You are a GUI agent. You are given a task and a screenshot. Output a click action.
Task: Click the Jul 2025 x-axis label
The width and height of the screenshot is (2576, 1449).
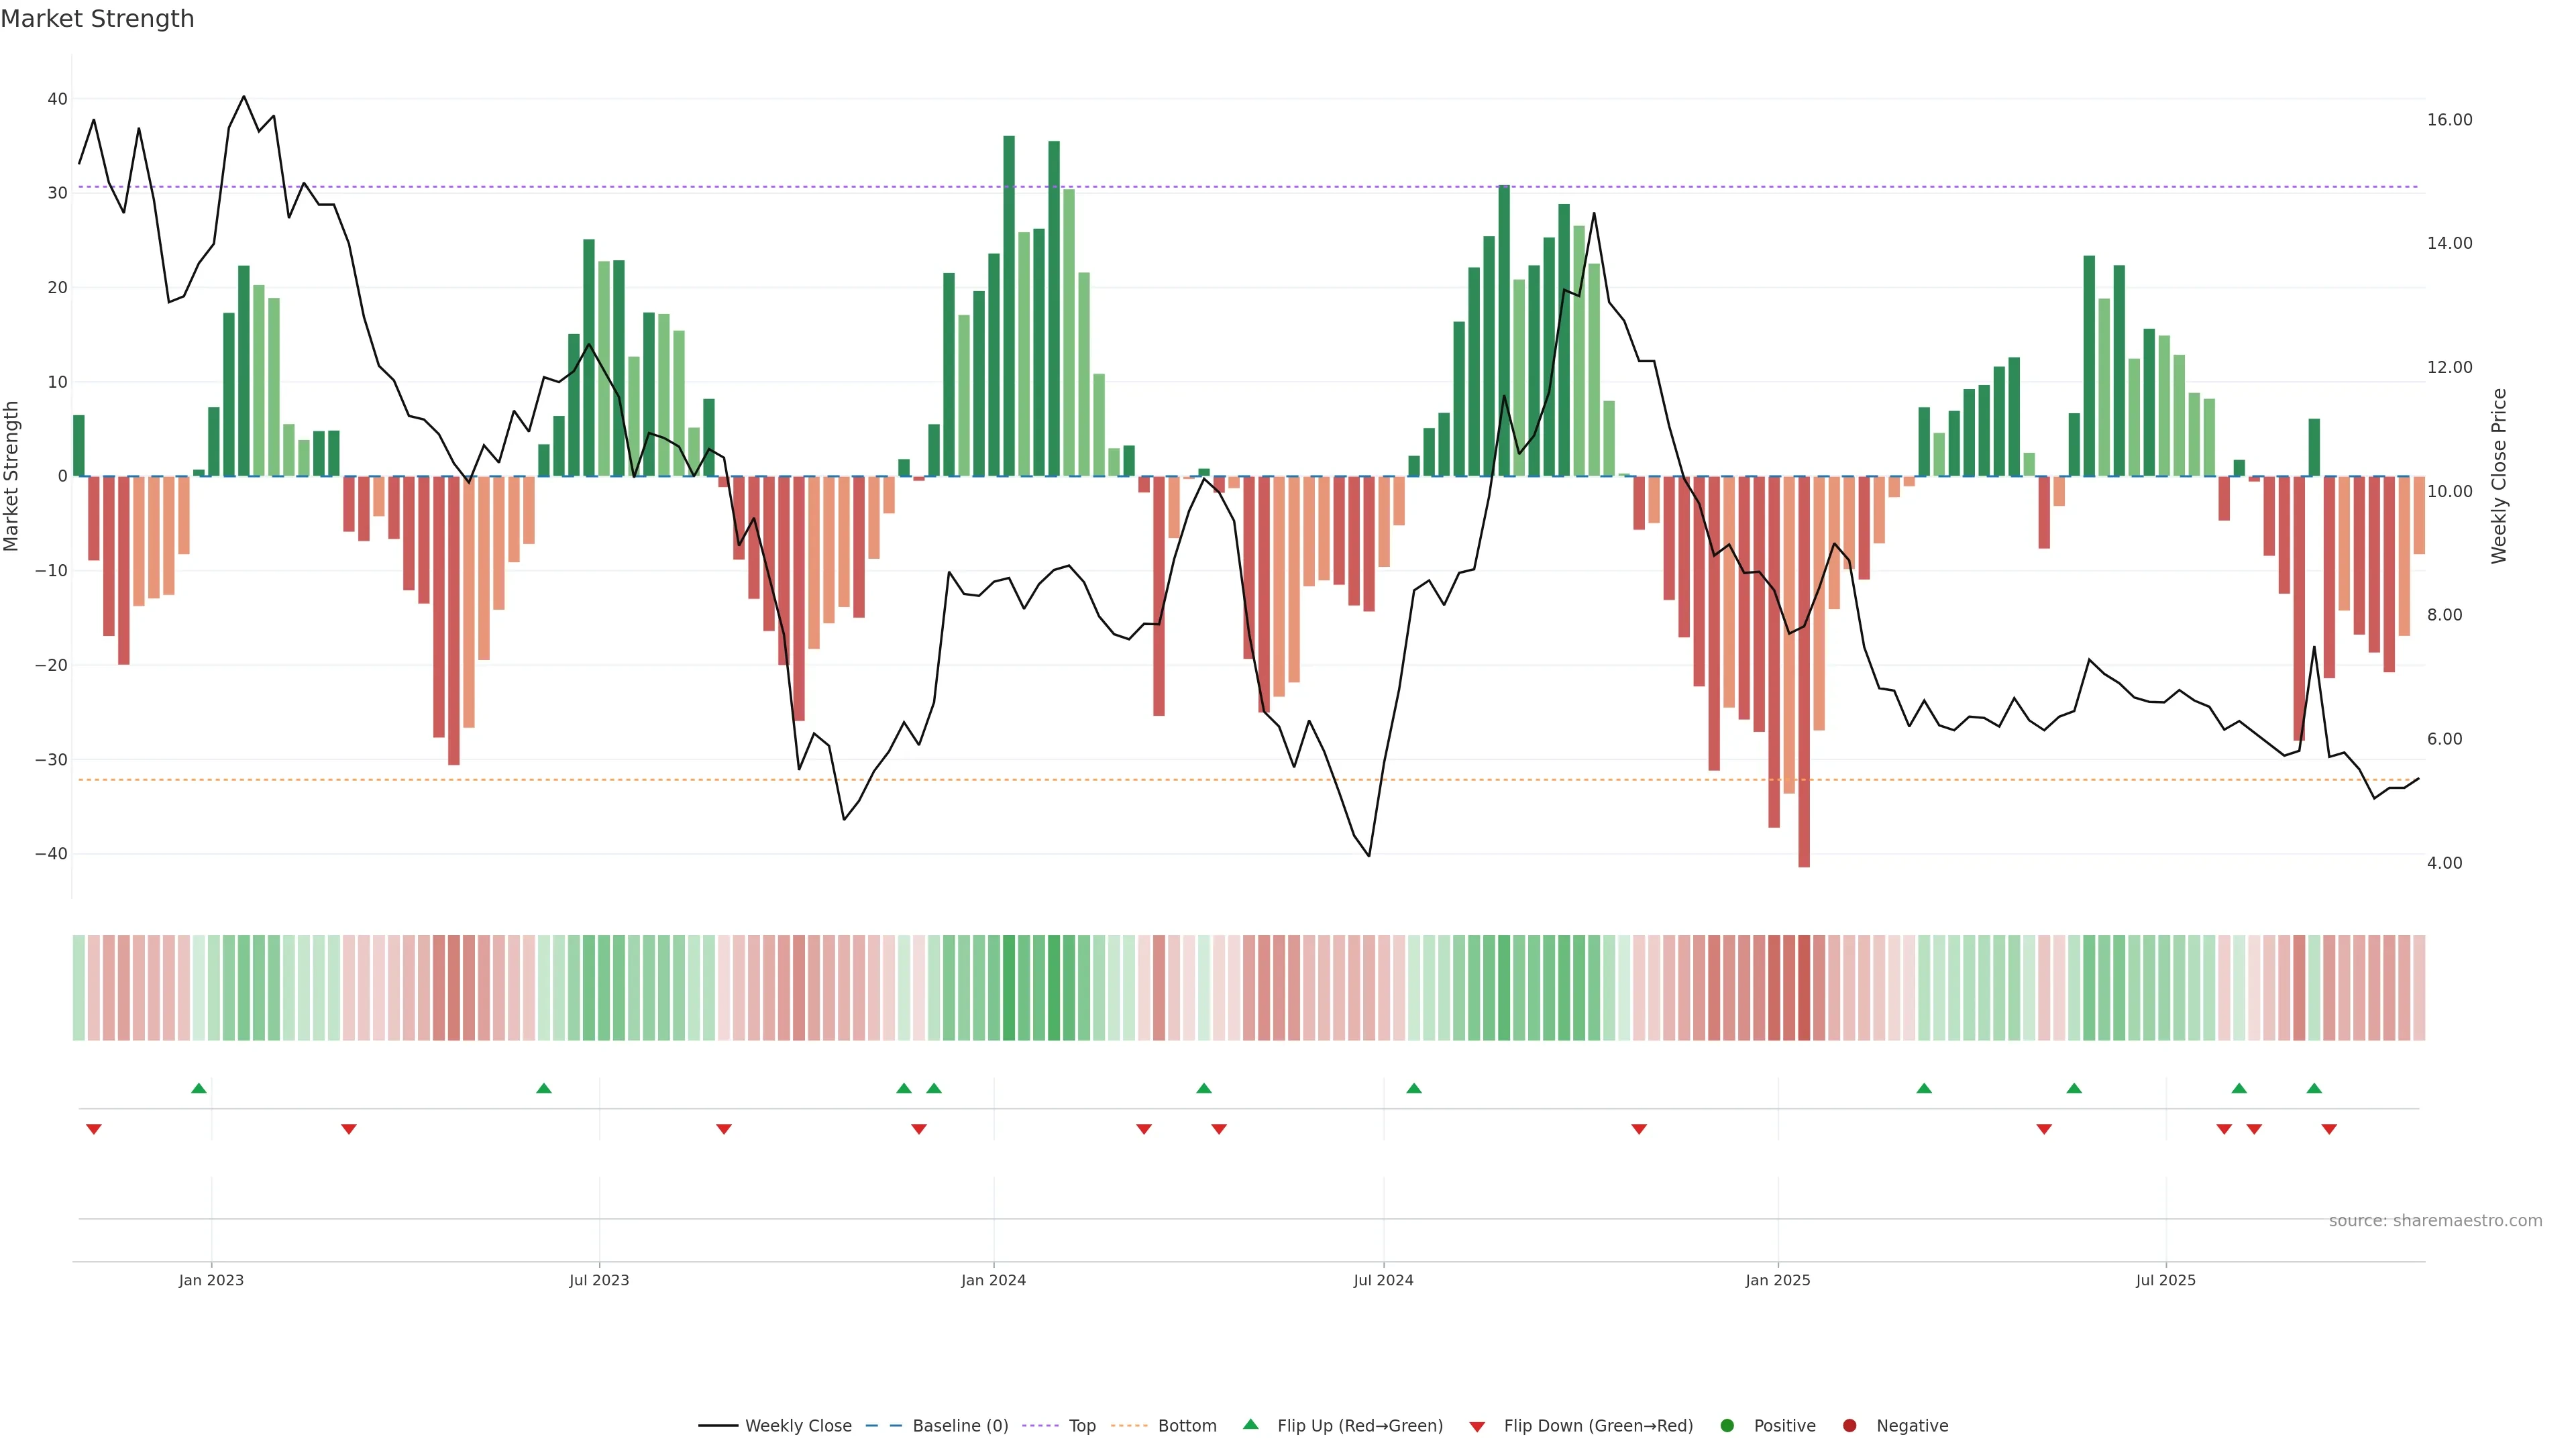2165,1280
